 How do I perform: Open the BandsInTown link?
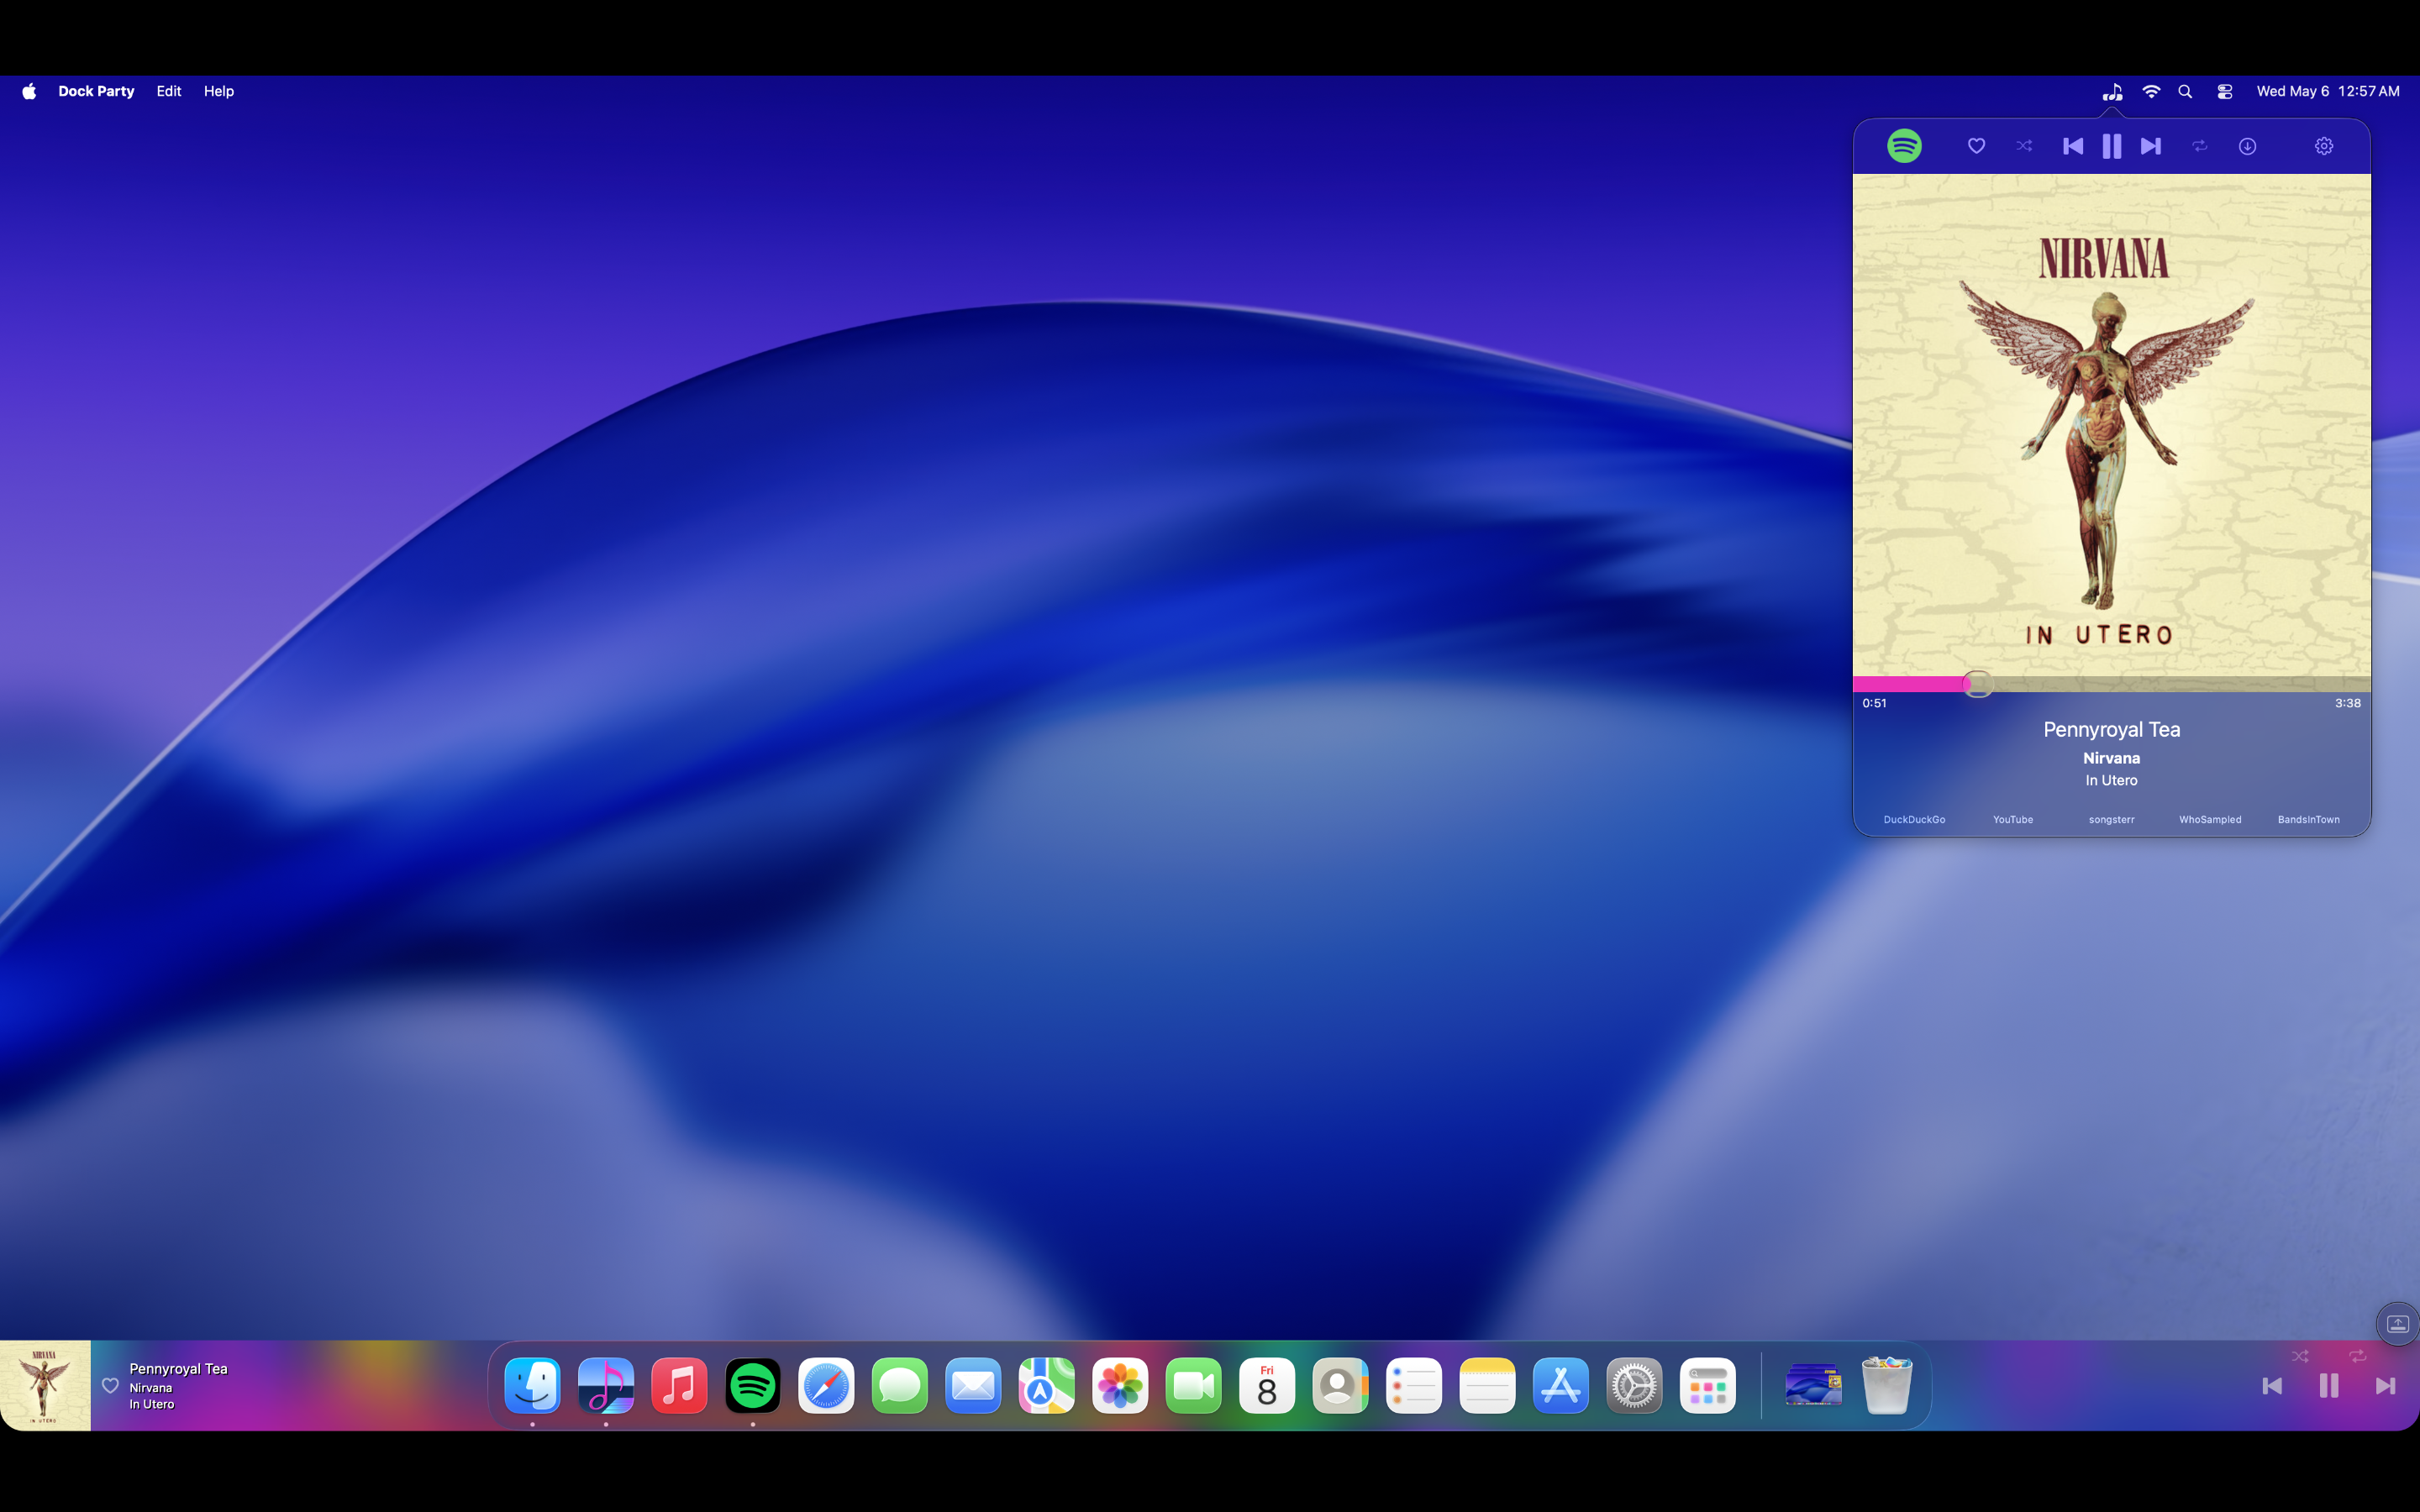coord(2308,820)
